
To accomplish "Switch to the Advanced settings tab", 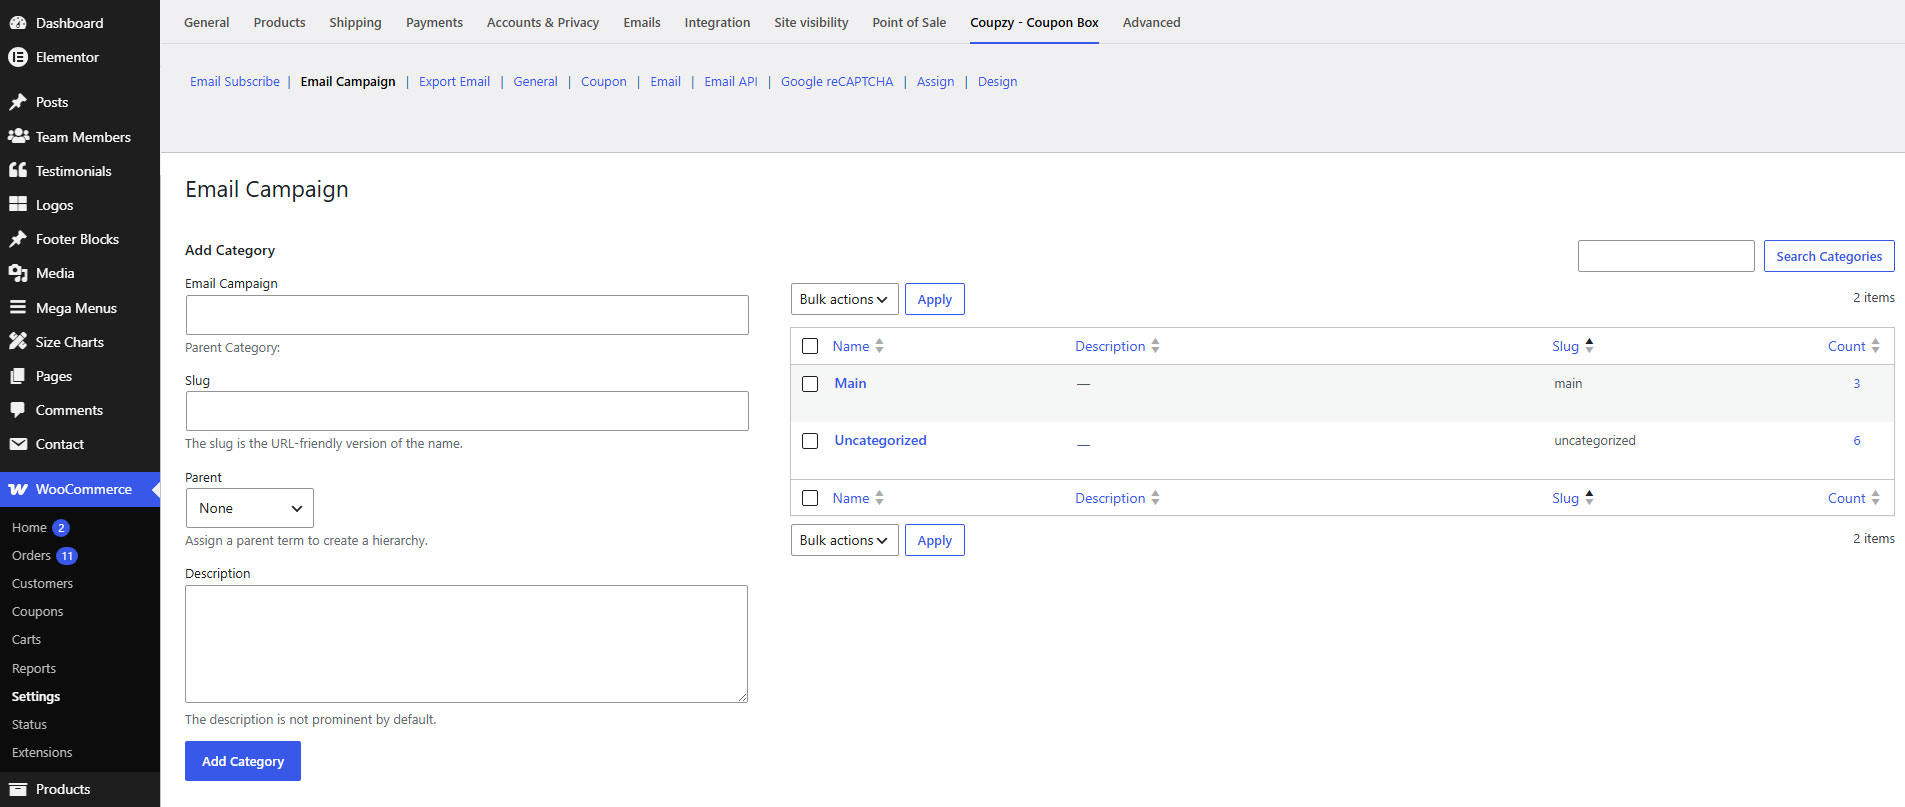I will click(1151, 22).
